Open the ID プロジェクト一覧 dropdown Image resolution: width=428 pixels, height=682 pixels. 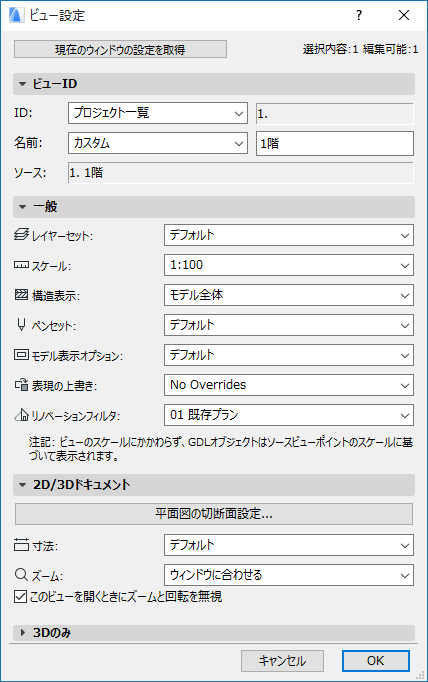pyautogui.click(x=158, y=113)
